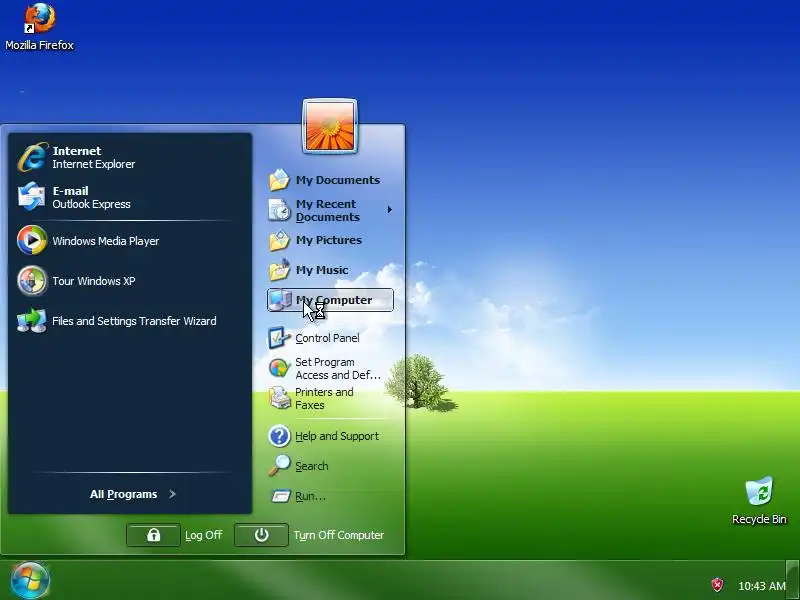Screen dimensions: 800x600
Task: Open the My Music label
Action: coord(322,270)
